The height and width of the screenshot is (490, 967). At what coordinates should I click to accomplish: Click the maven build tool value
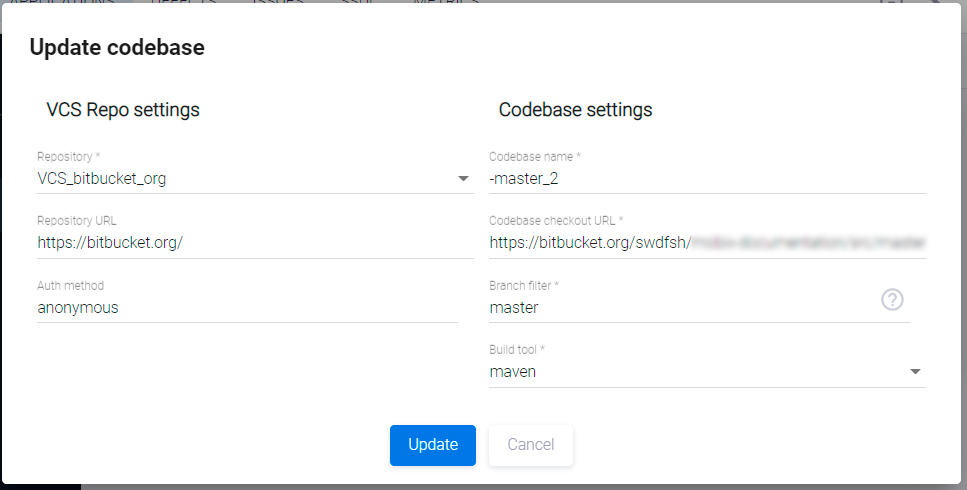pos(513,372)
